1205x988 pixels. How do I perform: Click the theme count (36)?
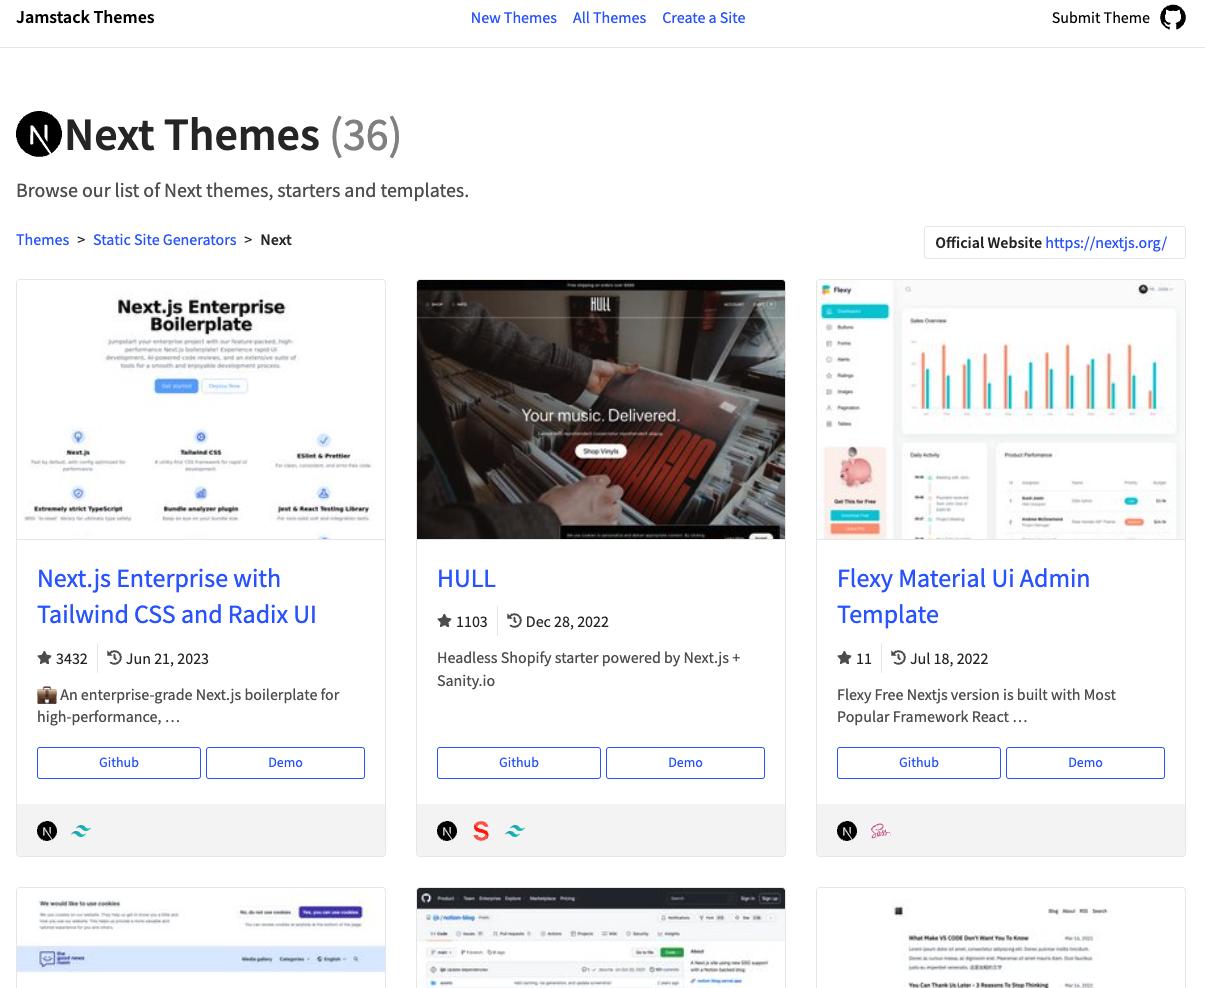coord(366,134)
